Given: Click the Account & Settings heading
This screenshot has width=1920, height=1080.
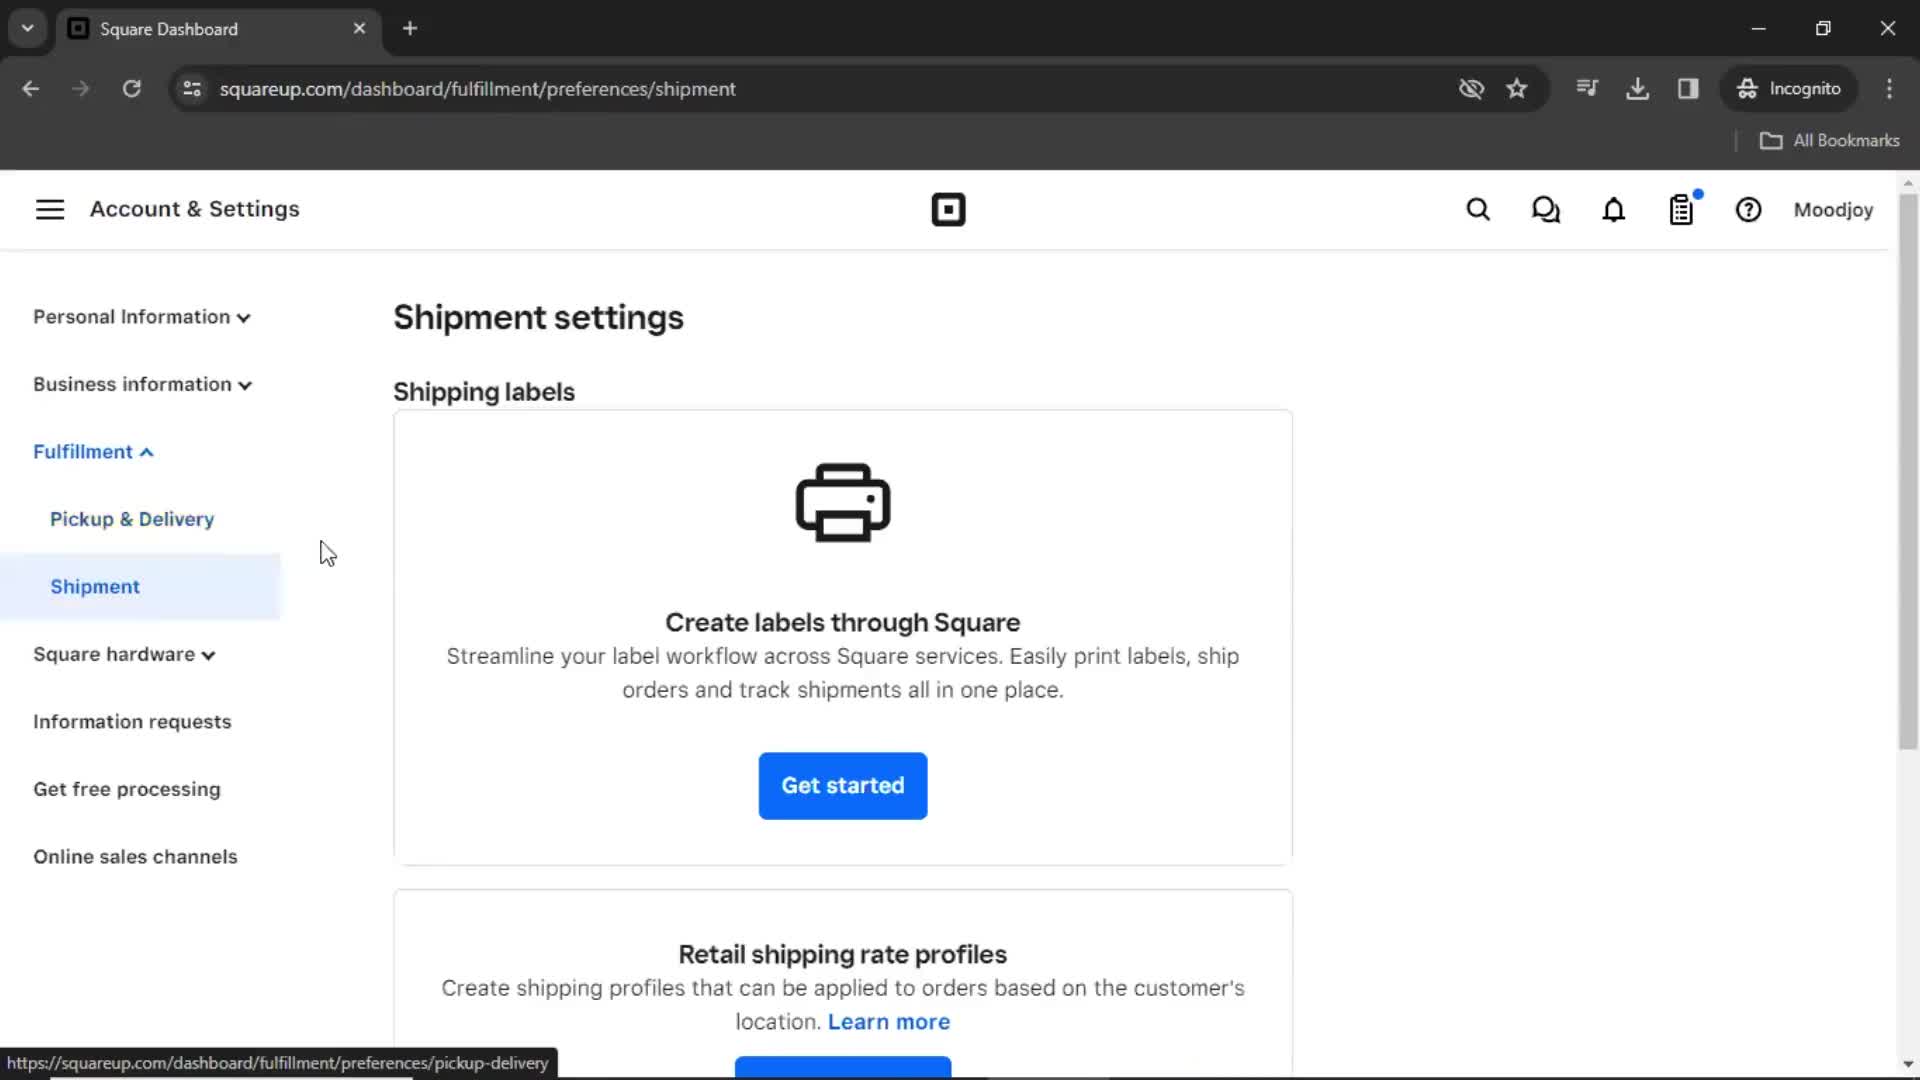Looking at the screenshot, I should (195, 209).
